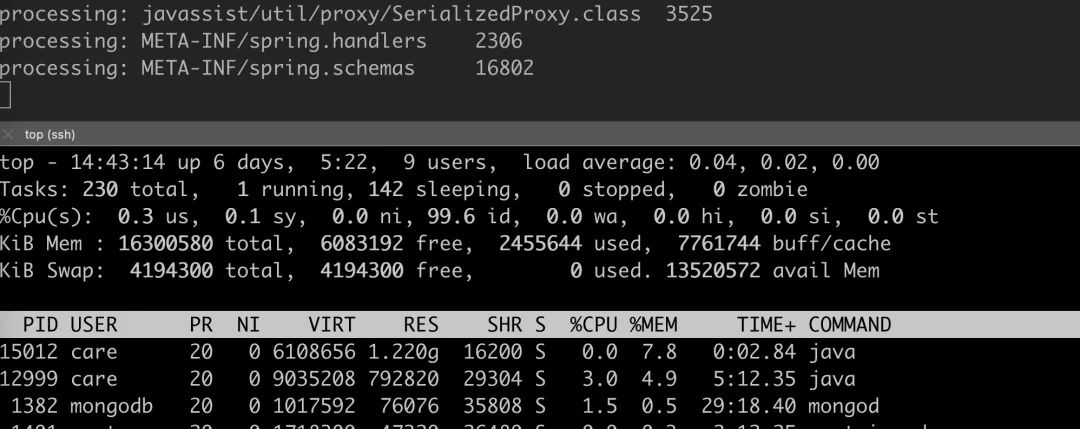This screenshot has height=429, width=1080.
Task: Click the 5:12.35 time value
Action: (x=754, y=379)
